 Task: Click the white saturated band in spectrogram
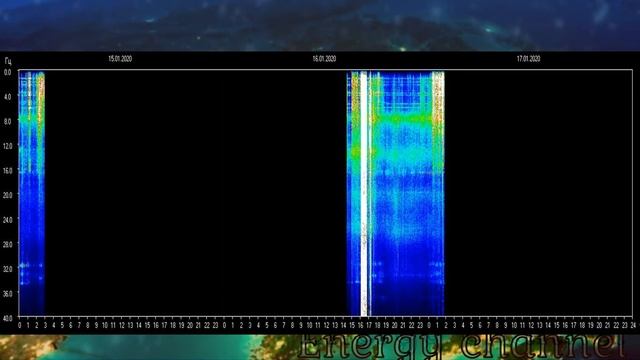point(364,193)
